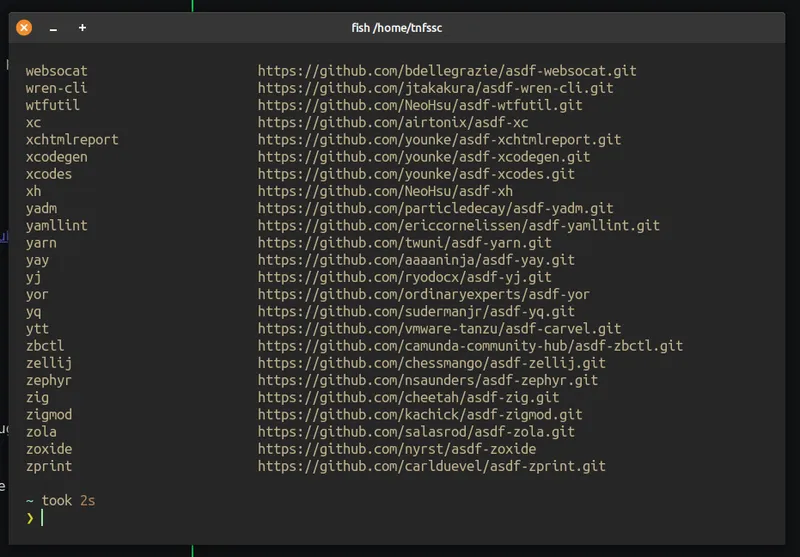Open the salasrod/asdf-zola.git URL
800x557 pixels.
(416, 432)
